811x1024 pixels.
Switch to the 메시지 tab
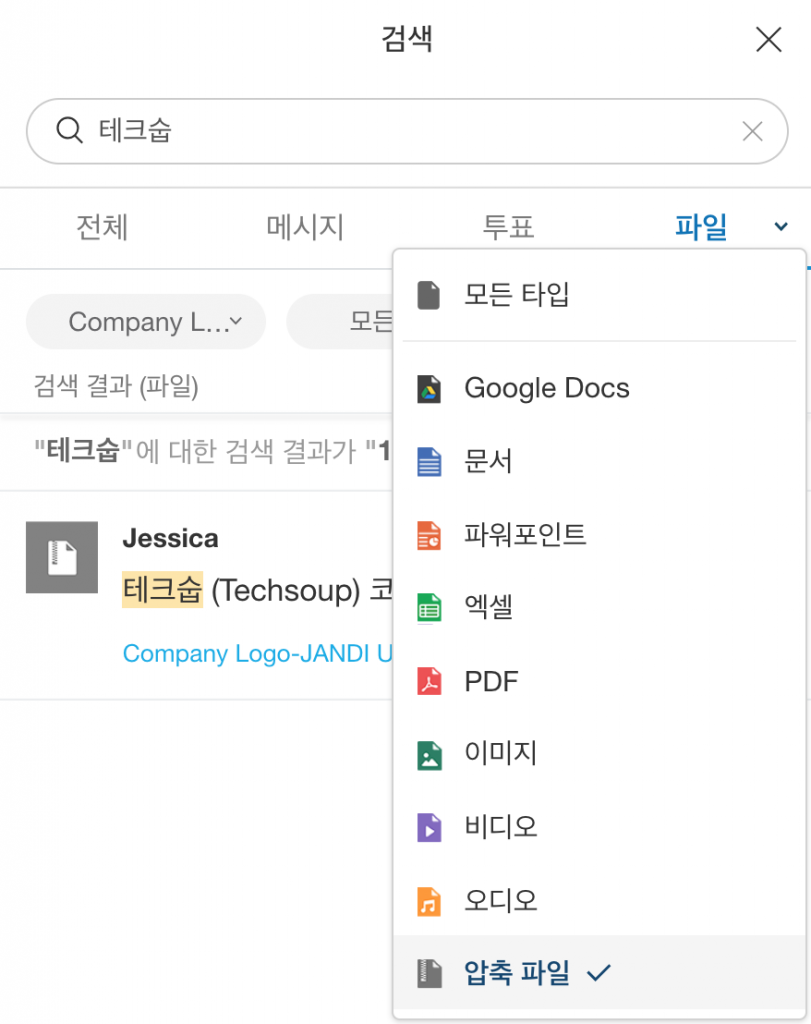coord(305,227)
